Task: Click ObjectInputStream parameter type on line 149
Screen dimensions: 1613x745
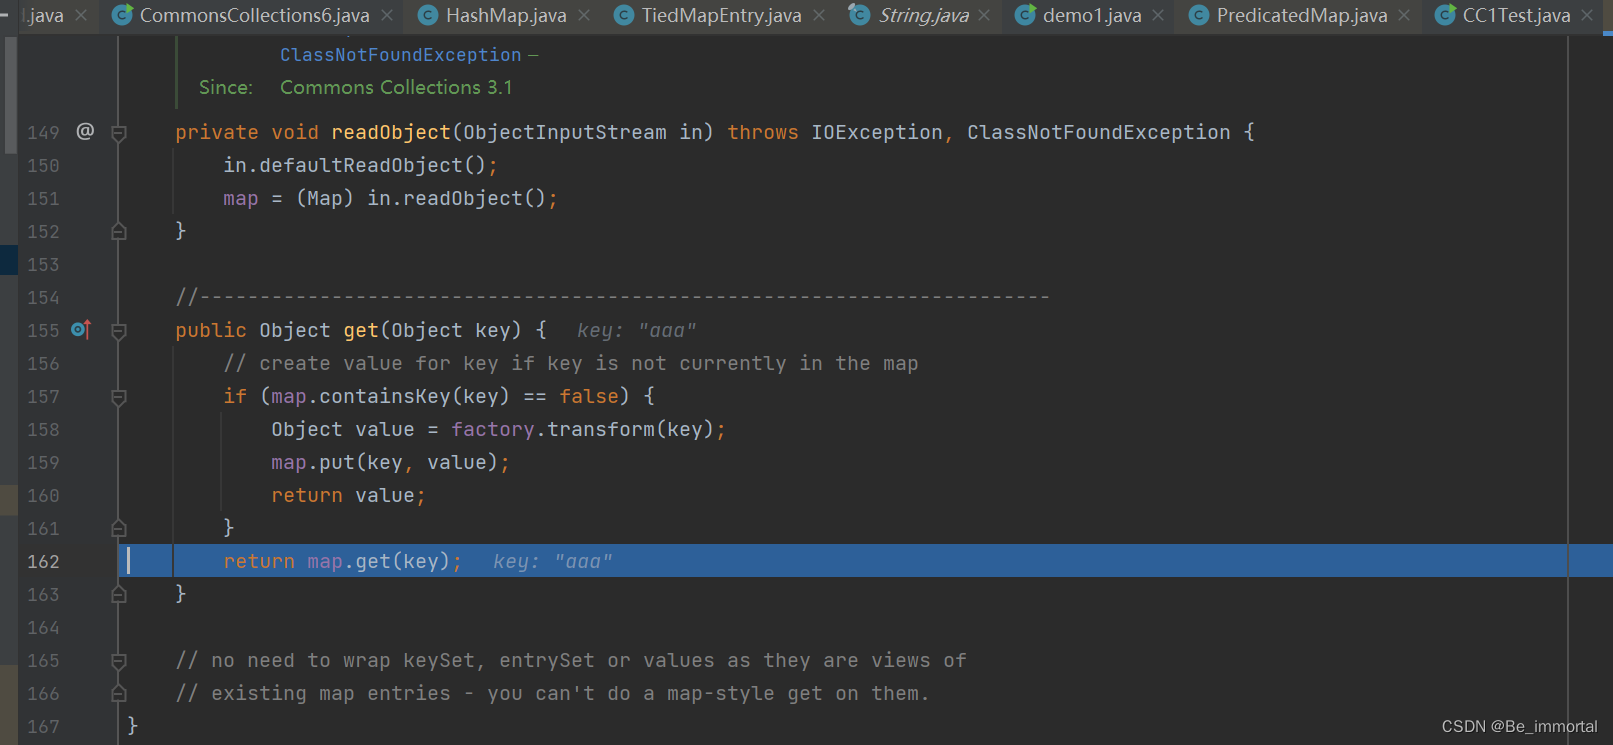Action: (565, 132)
